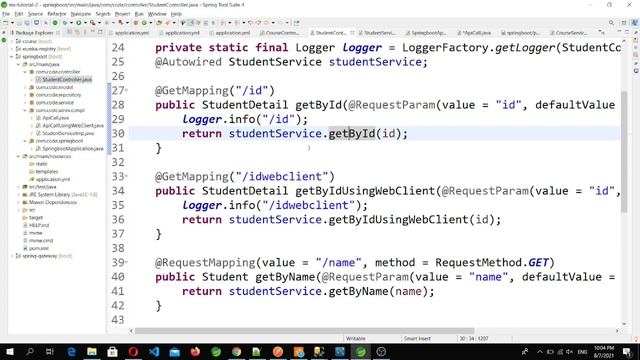Select ApiCallUsingWebClient.java in the tree
640x360 pixels.
(73, 126)
